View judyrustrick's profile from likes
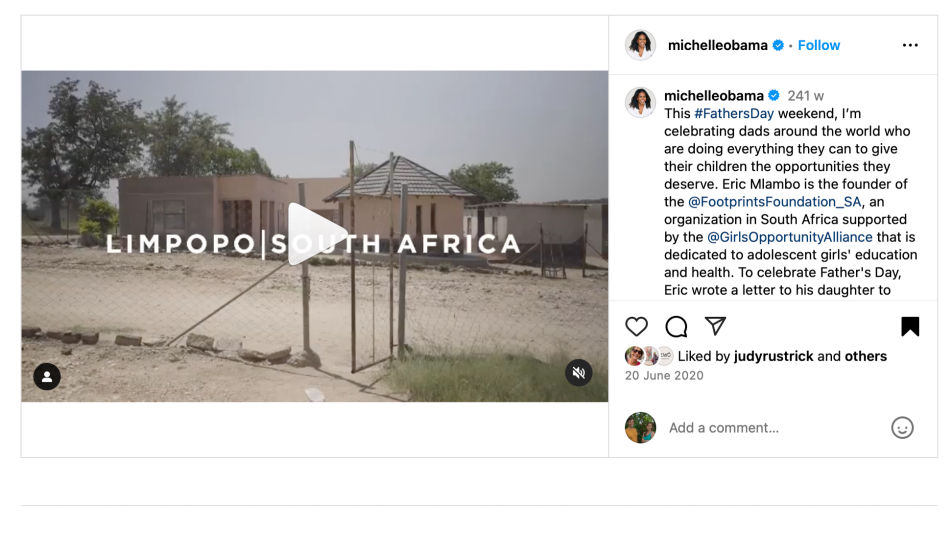This screenshot has width=952, height=536. pos(774,356)
